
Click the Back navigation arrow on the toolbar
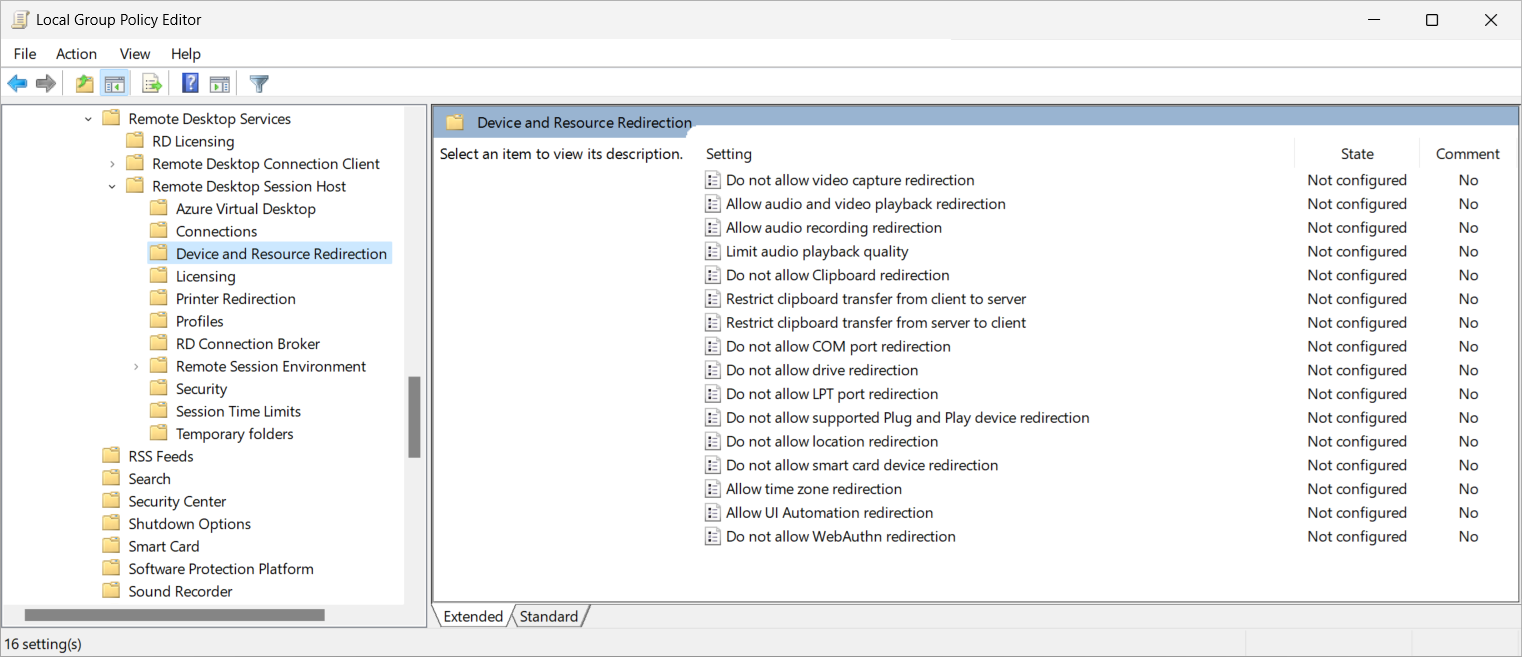[x=16, y=83]
